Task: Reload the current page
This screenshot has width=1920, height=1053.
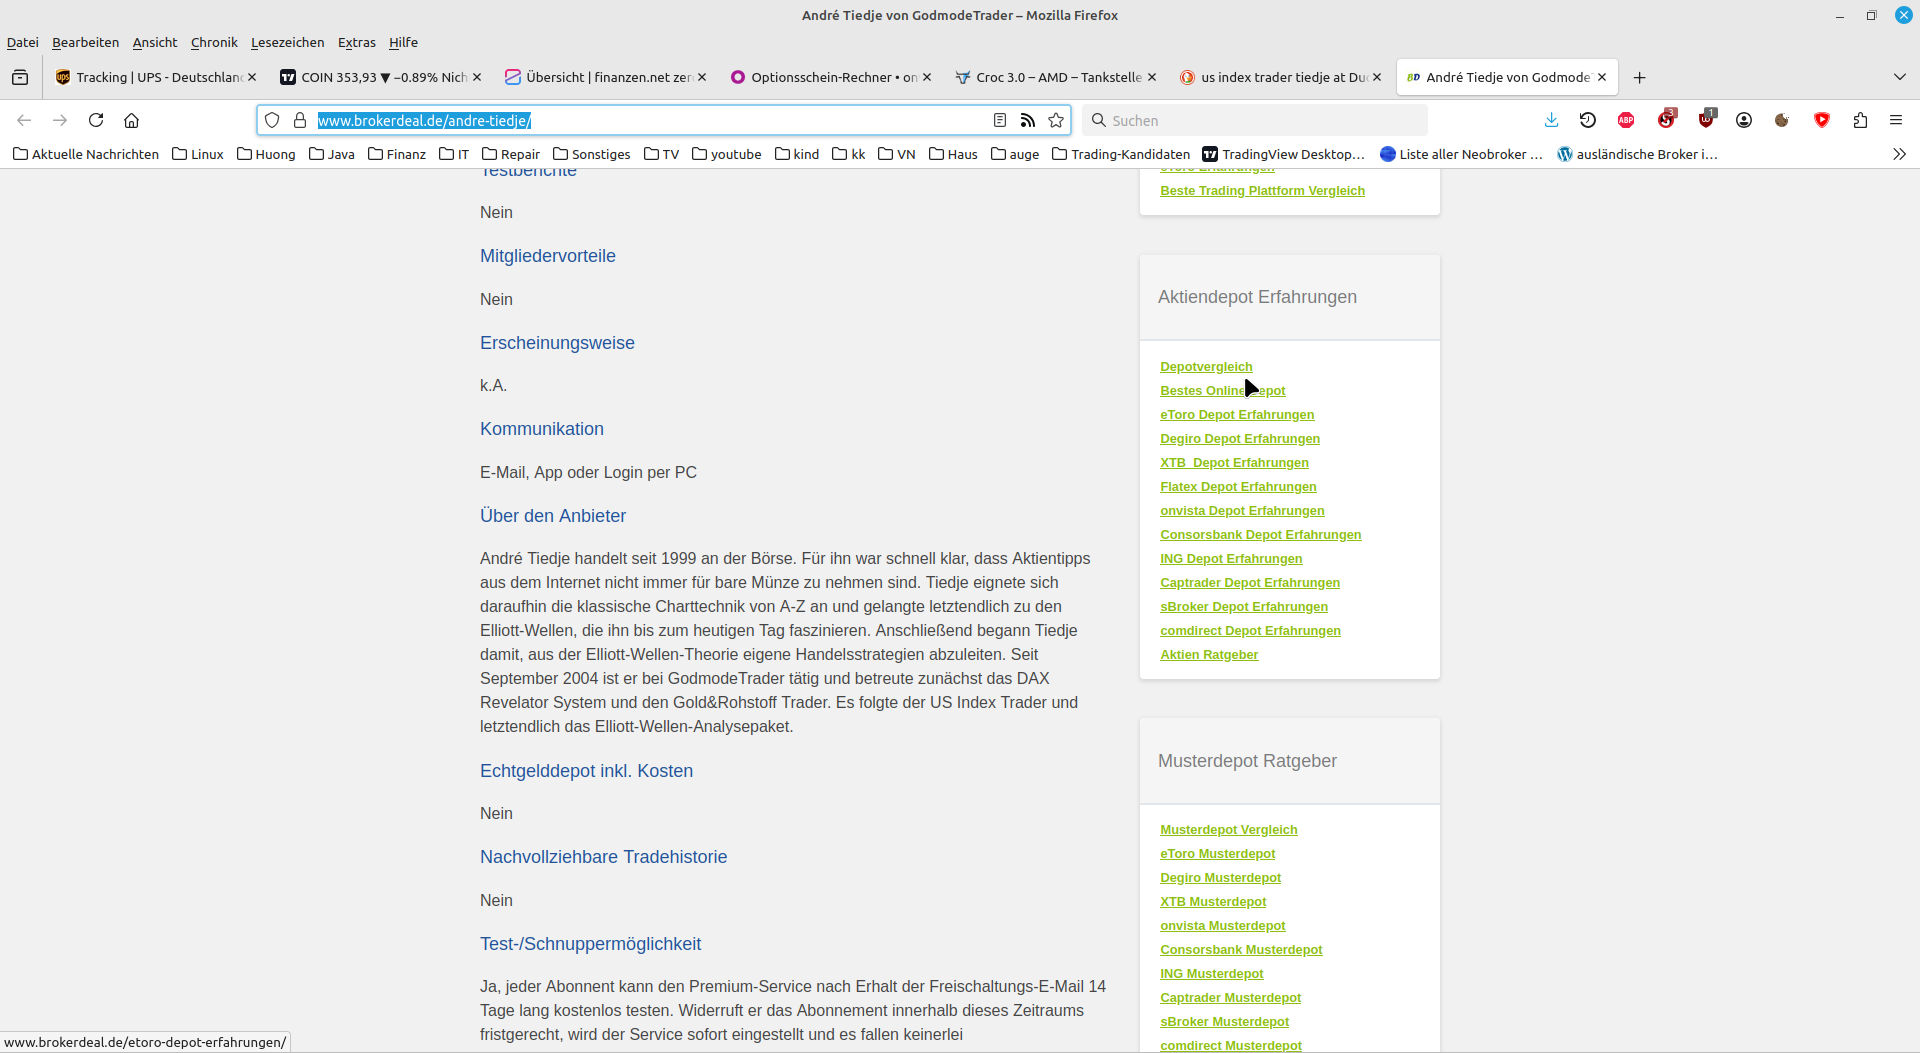Action: (96, 120)
